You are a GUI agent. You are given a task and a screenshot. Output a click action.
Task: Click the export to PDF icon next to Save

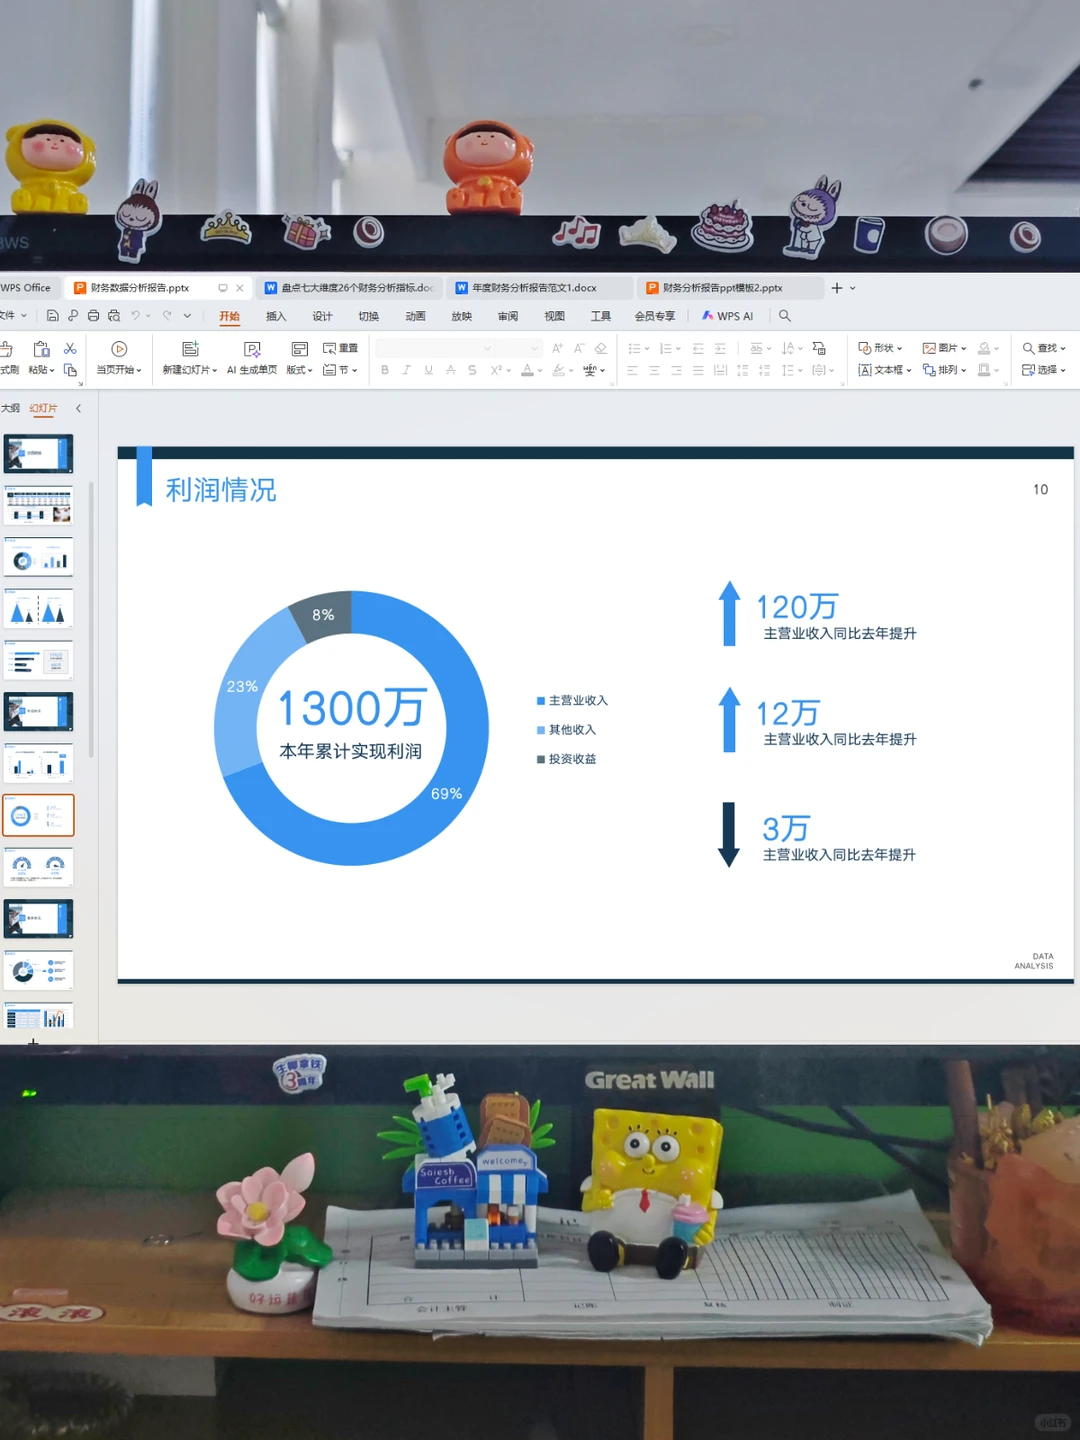click(73, 316)
